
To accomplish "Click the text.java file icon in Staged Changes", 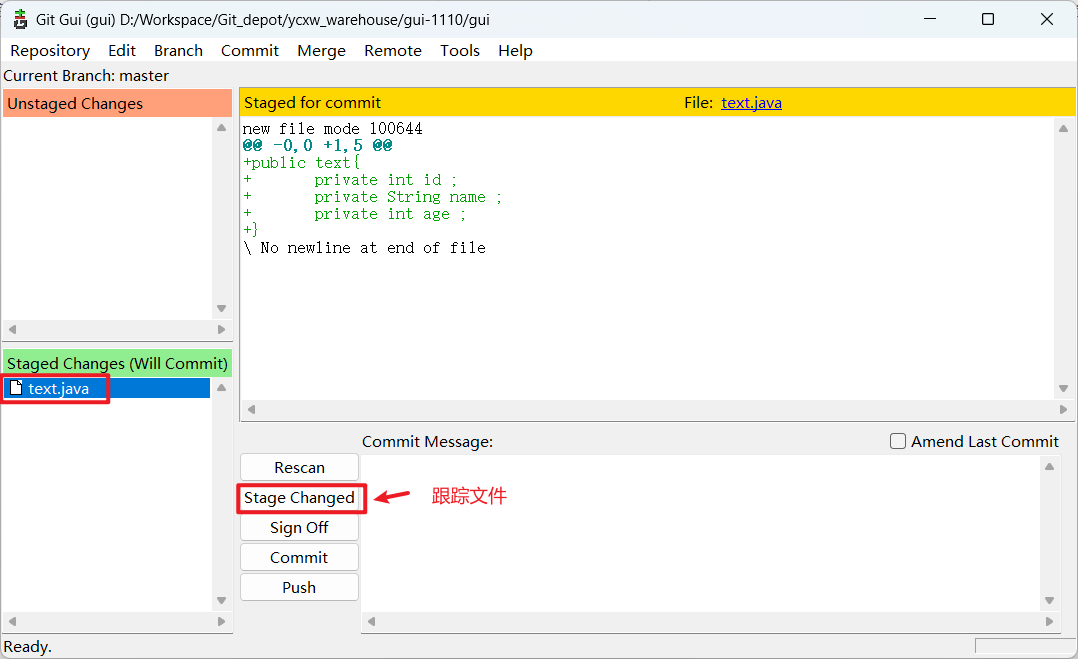I will click(x=14, y=388).
